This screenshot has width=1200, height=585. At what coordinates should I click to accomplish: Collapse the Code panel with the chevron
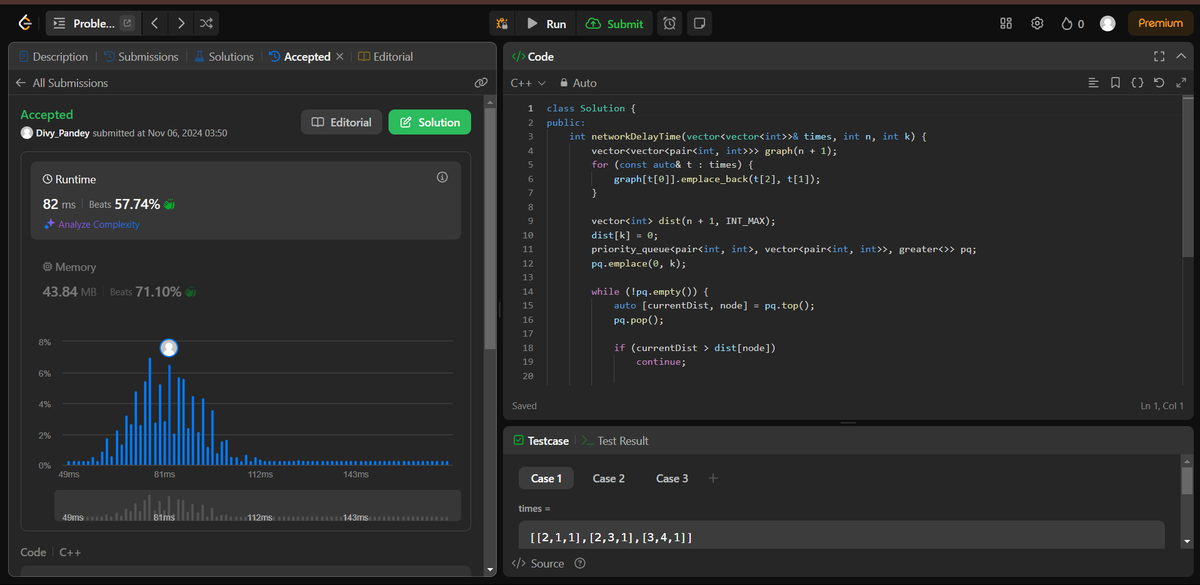click(1181, 56)
